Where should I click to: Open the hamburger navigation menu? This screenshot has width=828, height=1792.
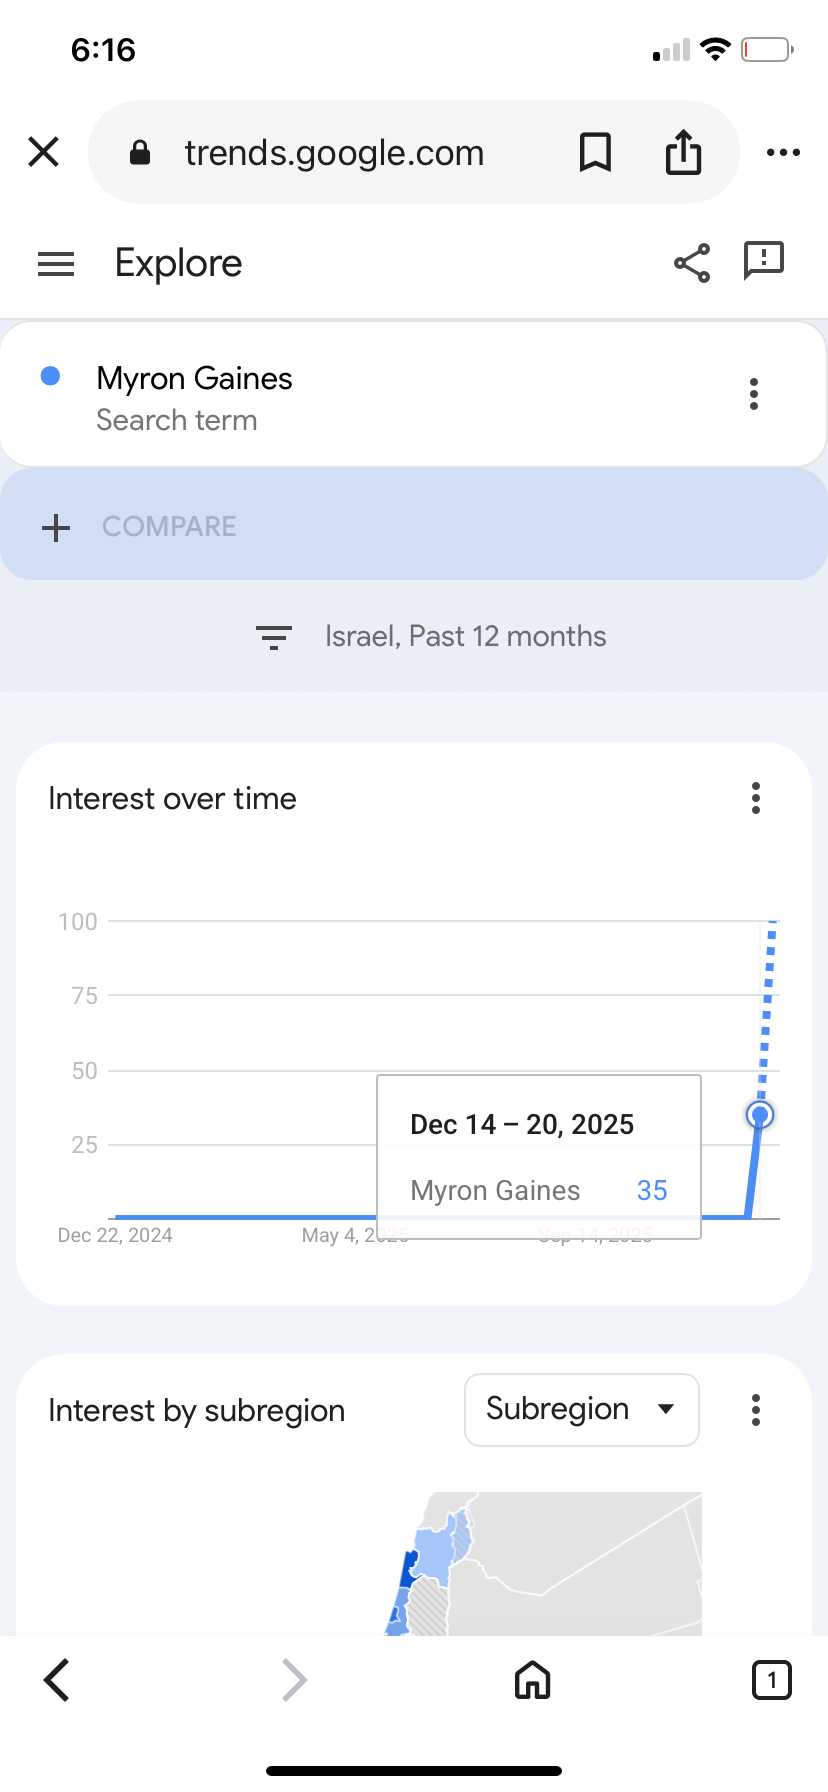click(x=56, y=264)
